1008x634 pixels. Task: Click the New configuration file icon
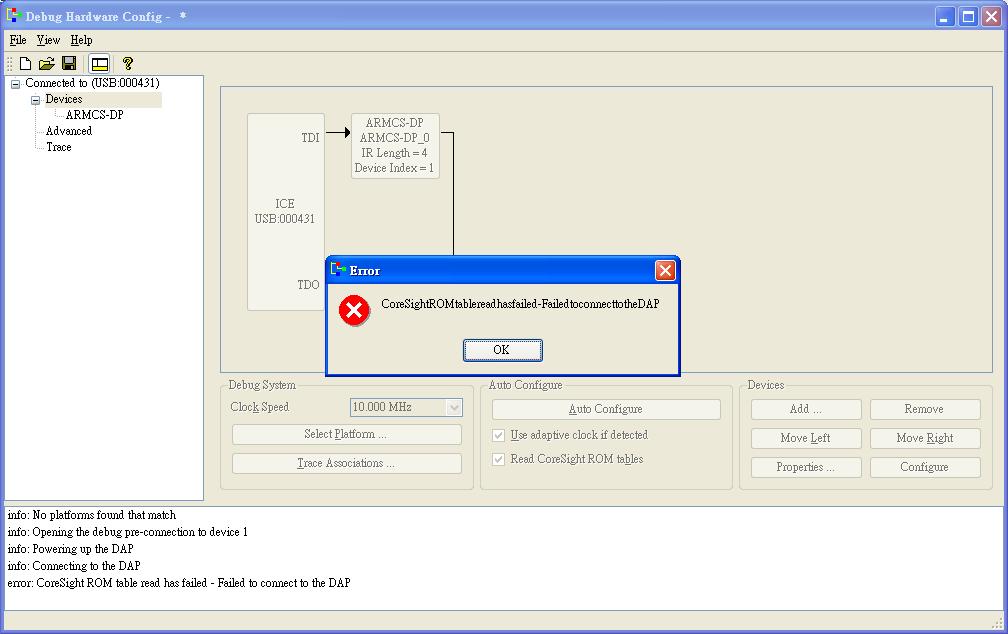(26, 63)
